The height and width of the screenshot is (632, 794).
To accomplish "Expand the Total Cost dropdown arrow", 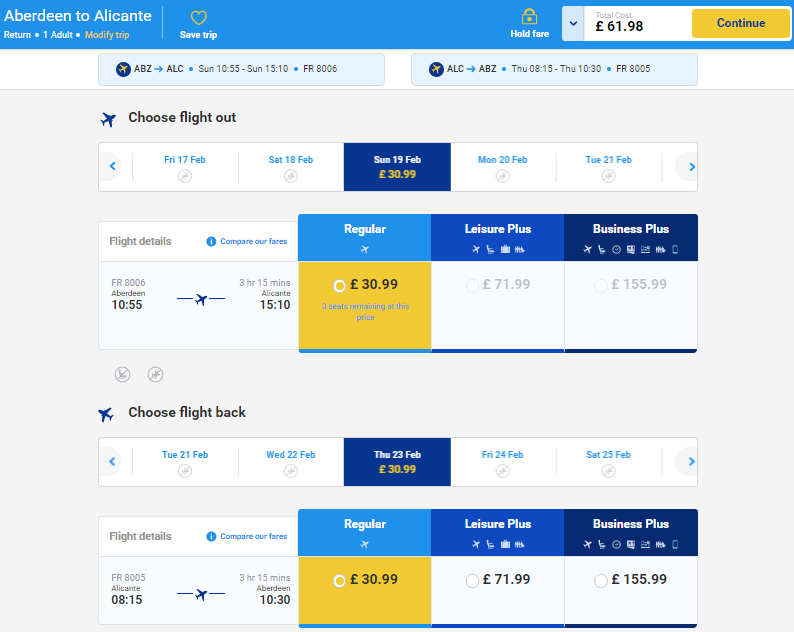I will (x=573, y=23).
